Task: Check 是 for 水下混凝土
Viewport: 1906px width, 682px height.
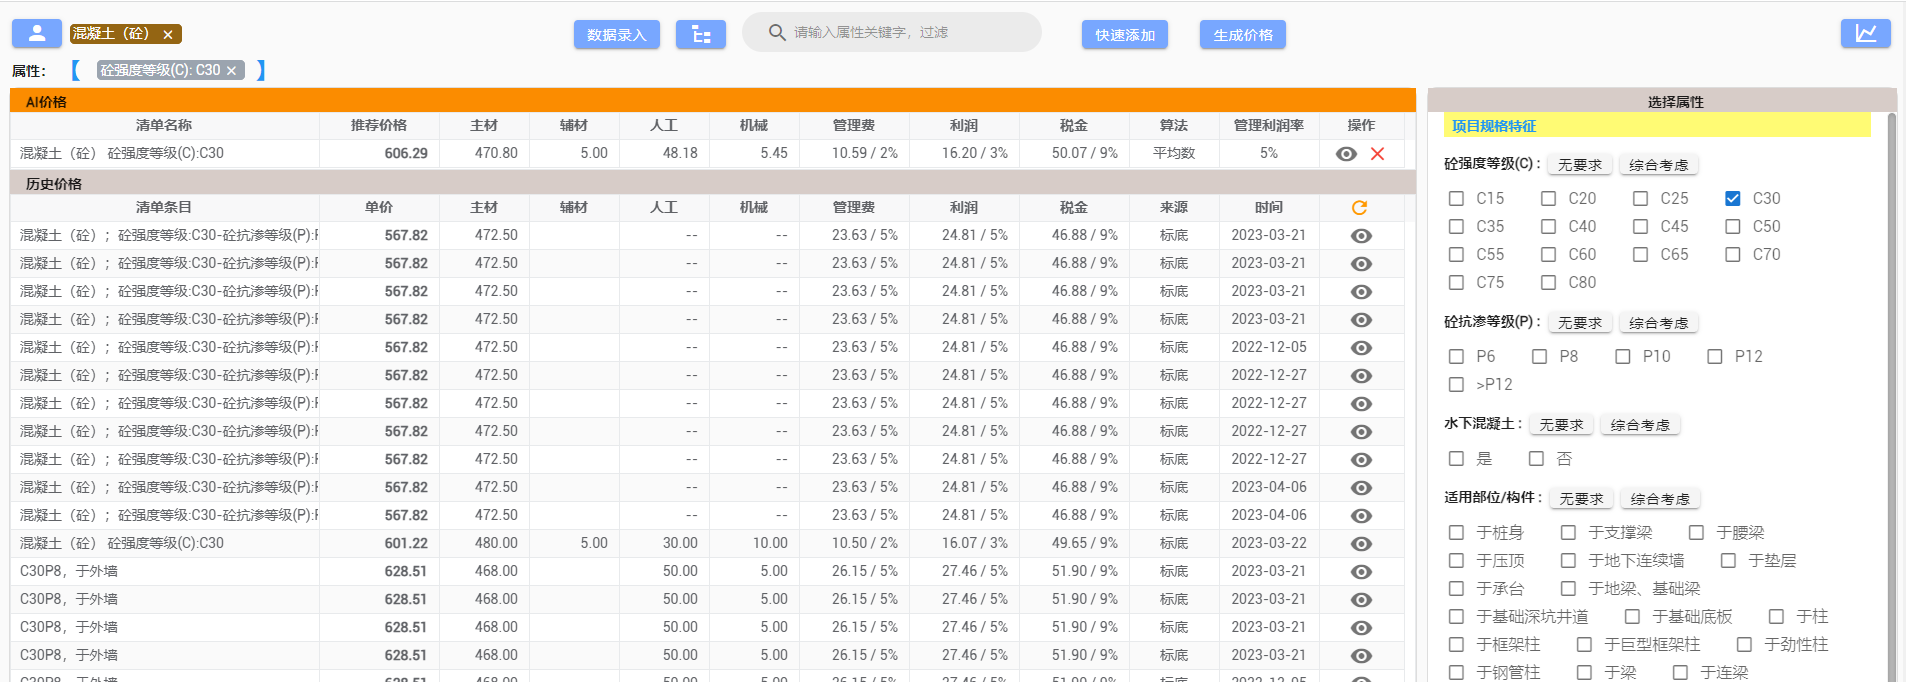Action: [1456, 459]
